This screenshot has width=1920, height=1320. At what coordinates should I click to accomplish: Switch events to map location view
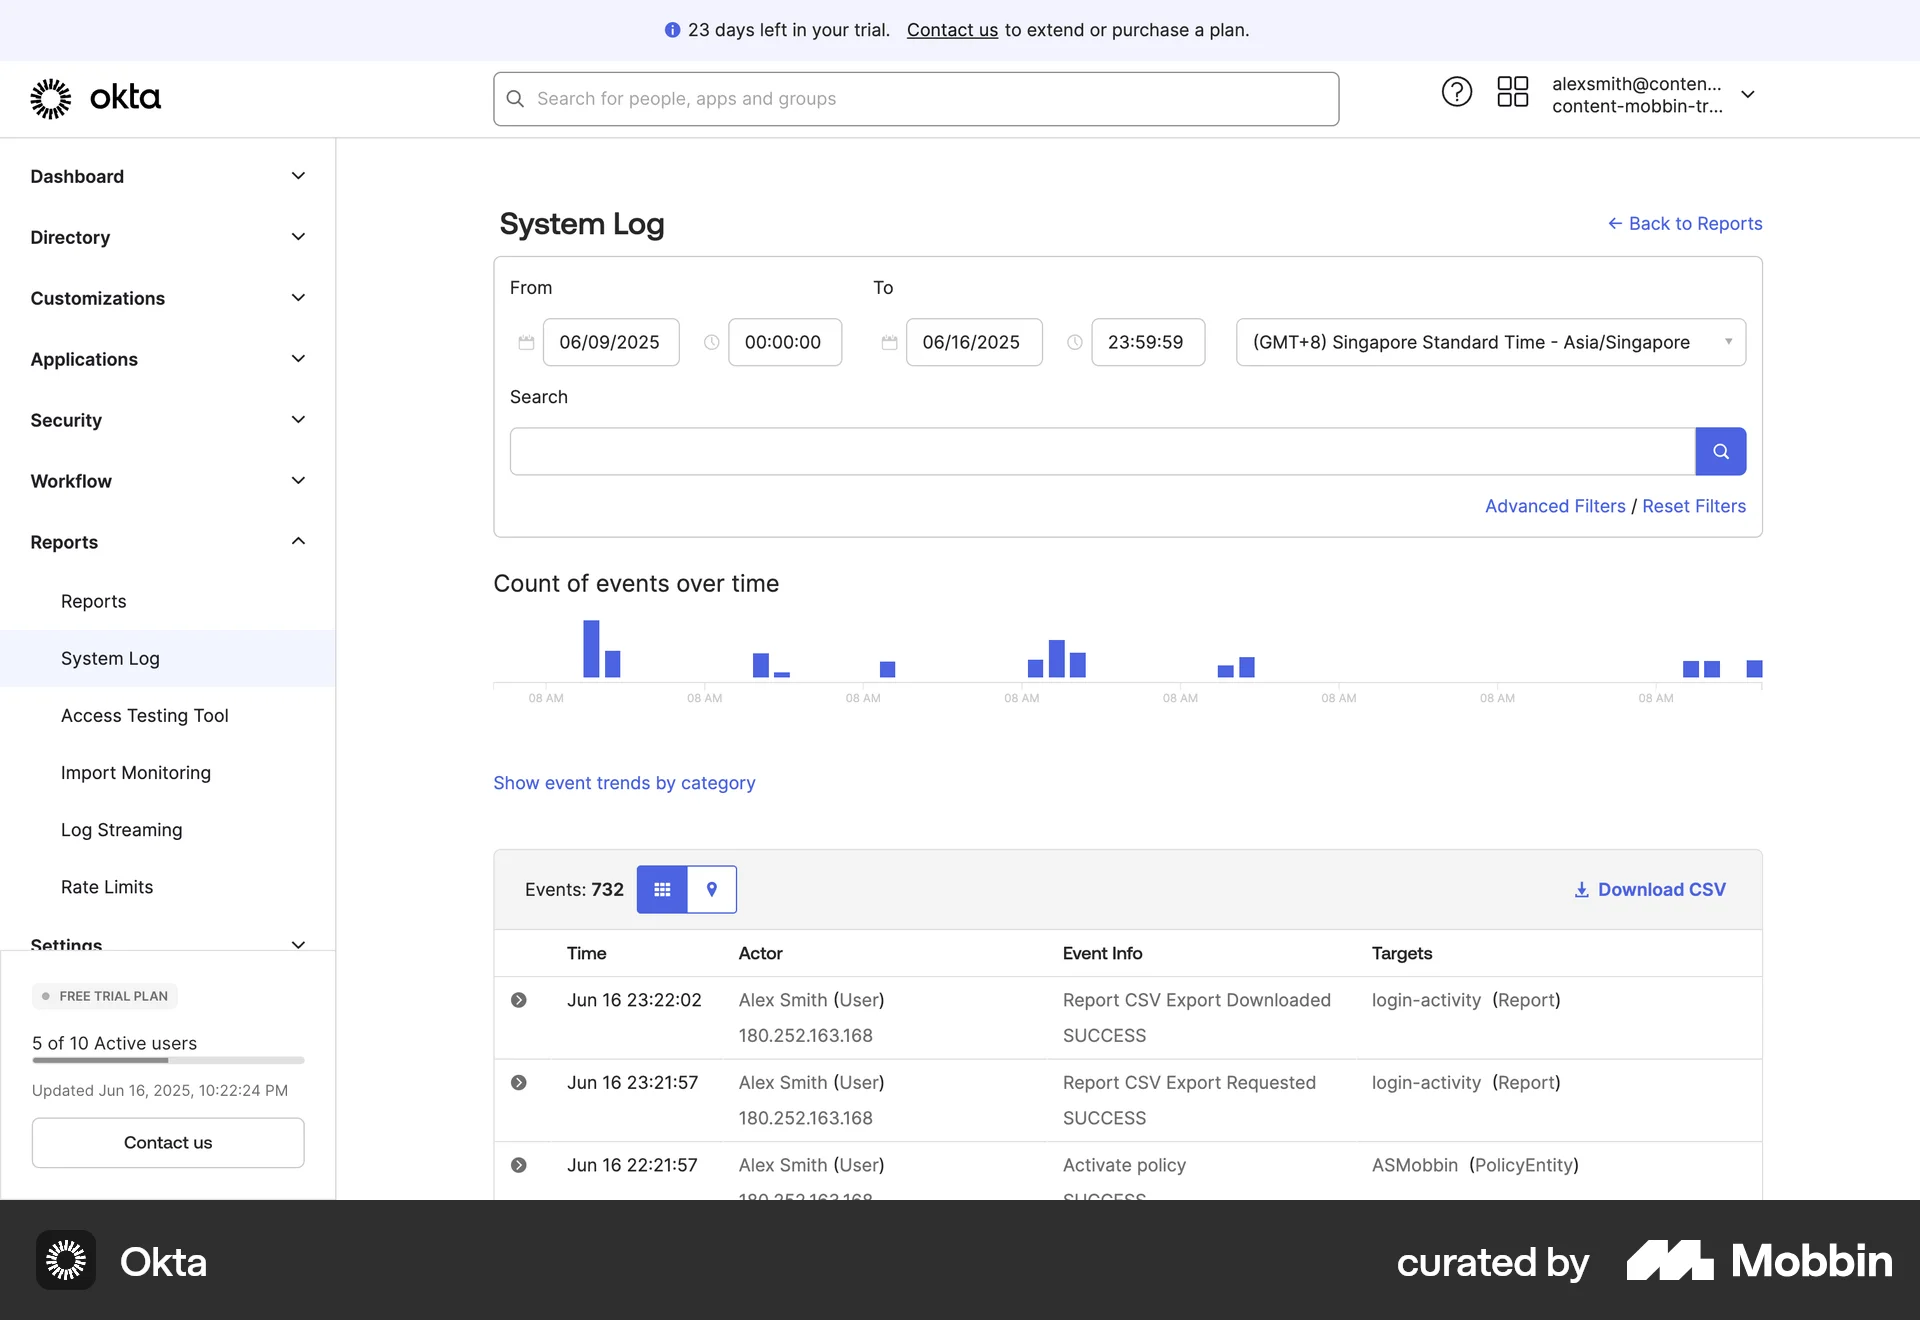coord(712,889)
